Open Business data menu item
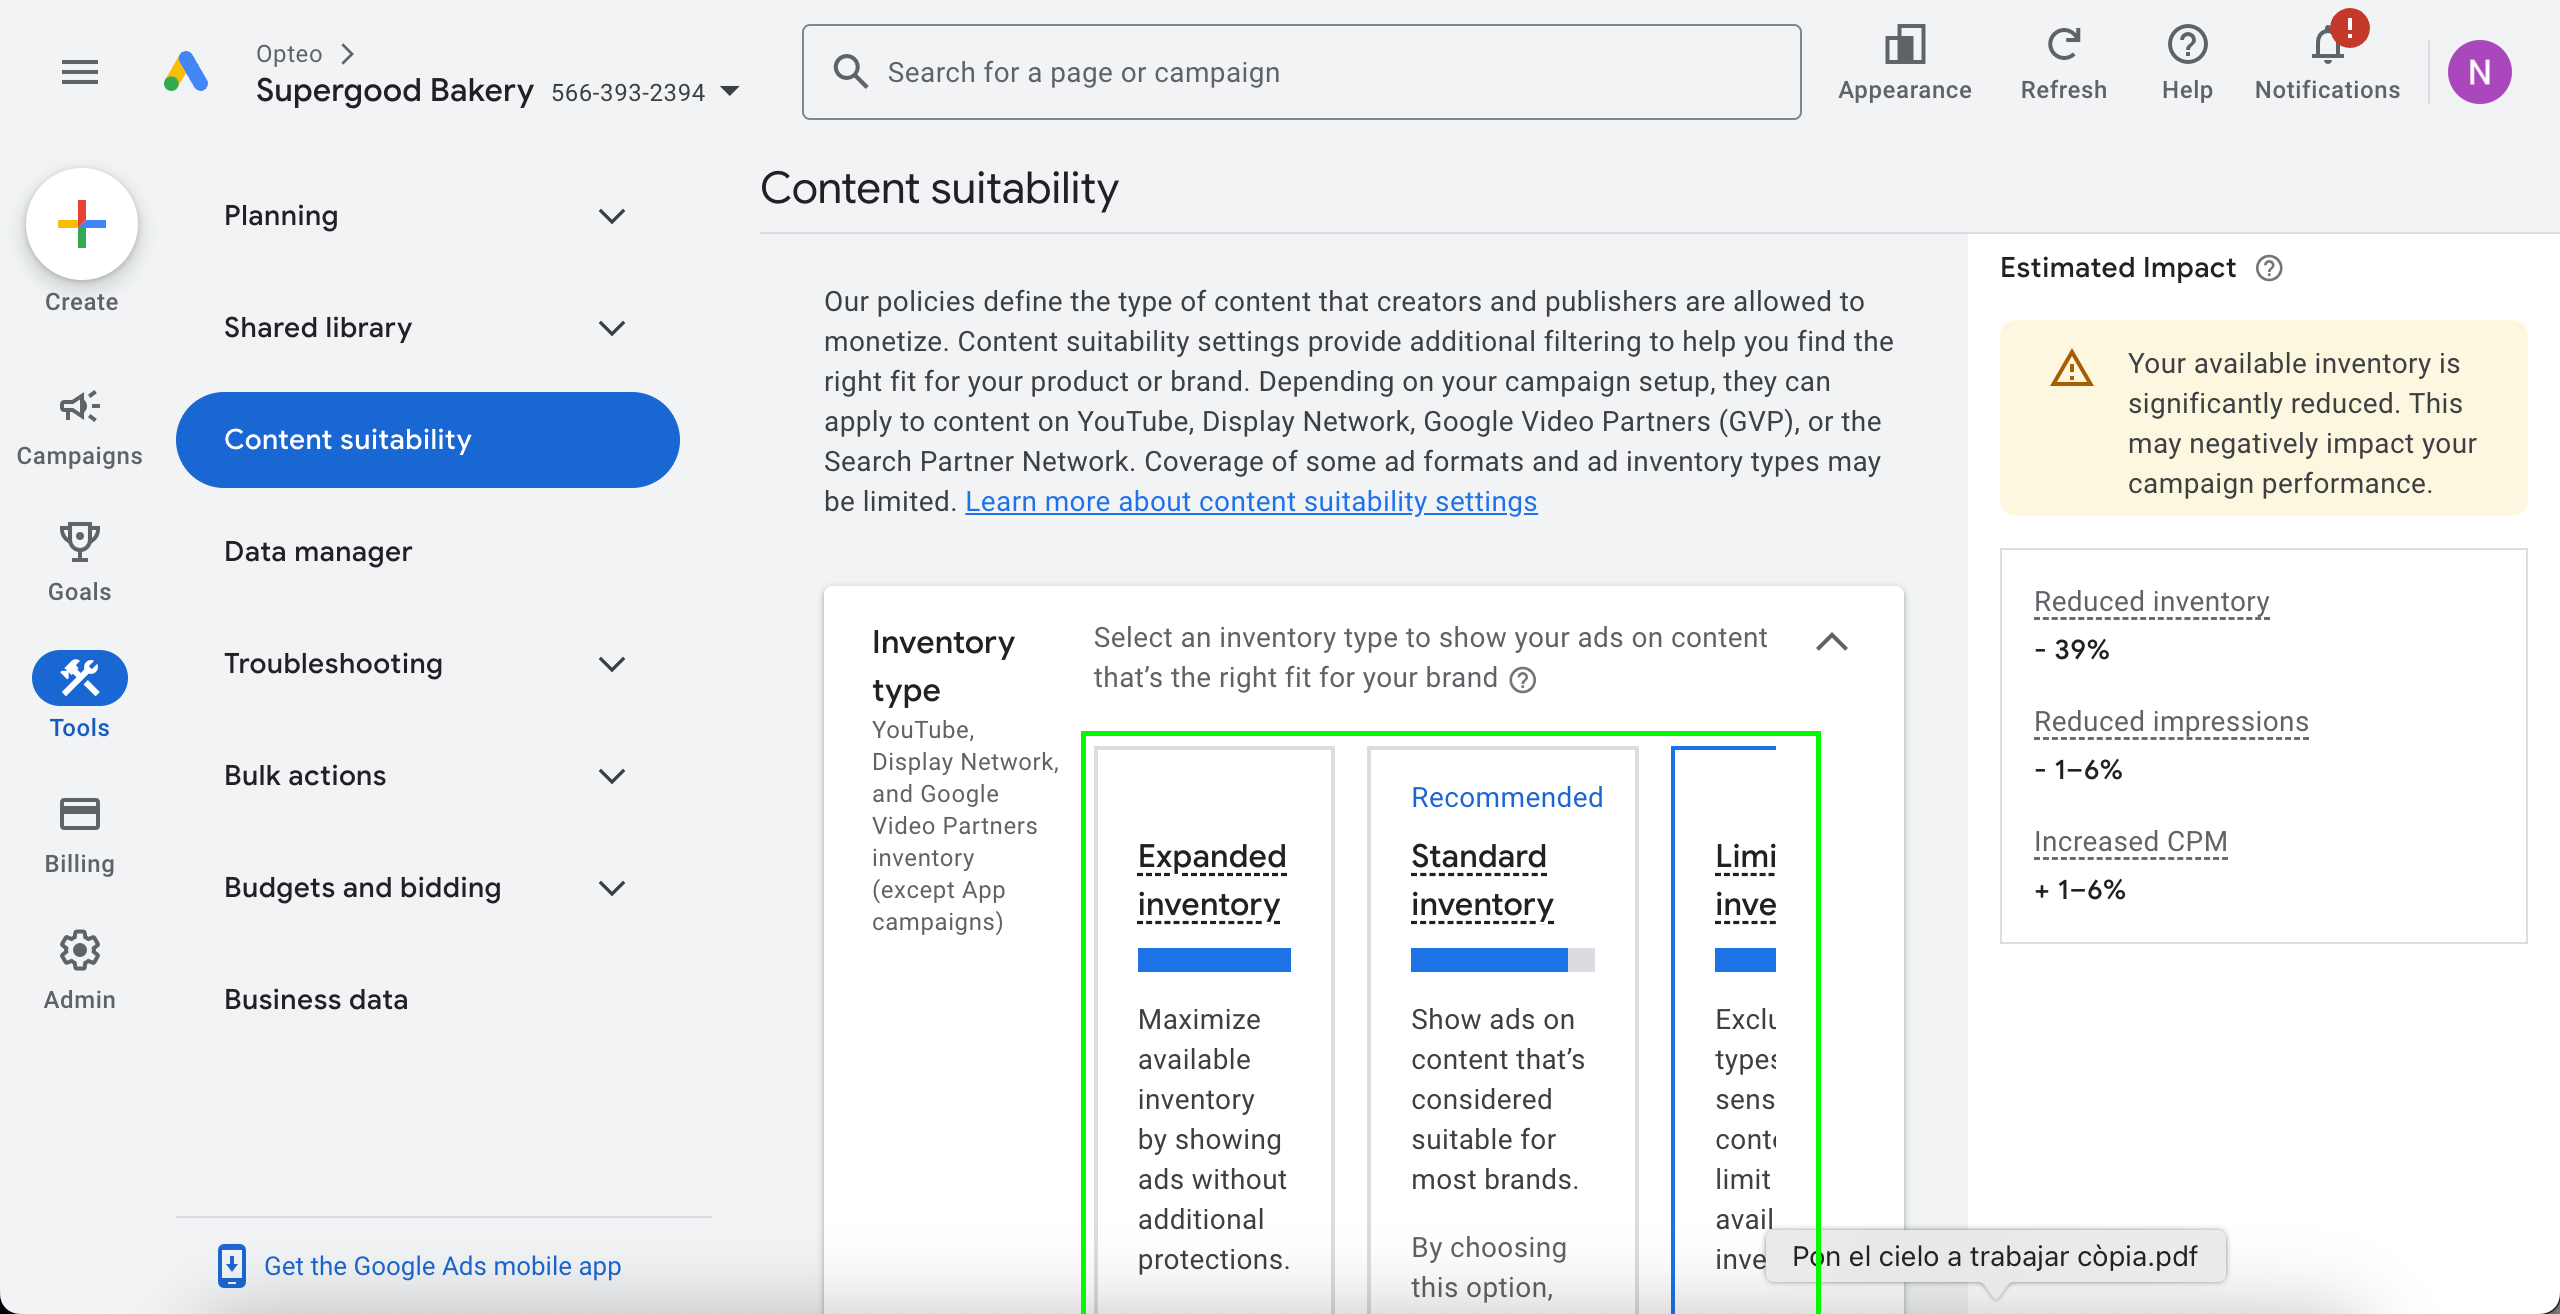2560x1314 pixels. 316,1000
